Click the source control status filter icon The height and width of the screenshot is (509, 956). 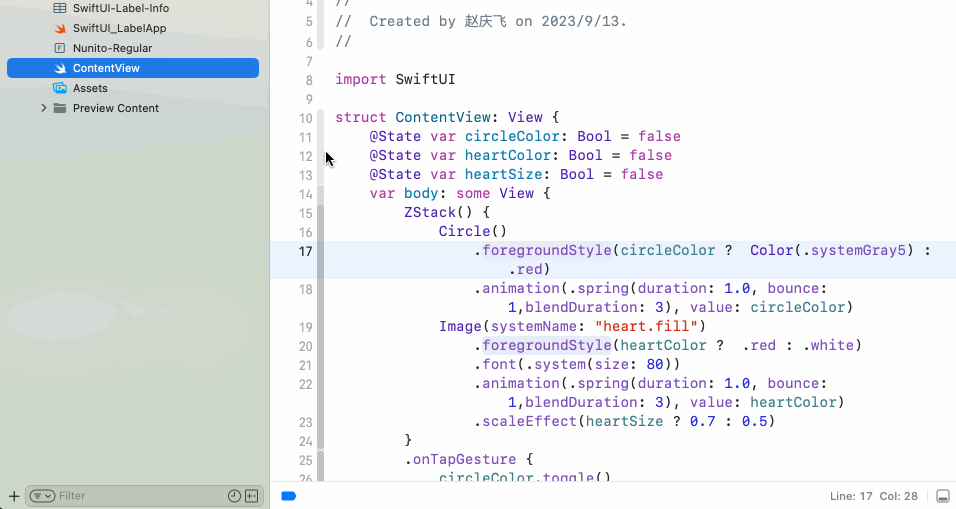click(x=252, y=496)
